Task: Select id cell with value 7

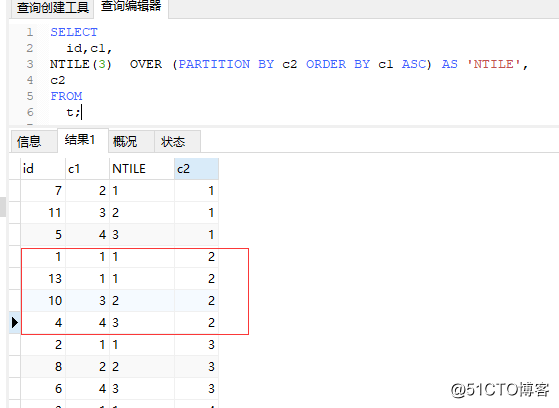Action: [x=43, y=191]
